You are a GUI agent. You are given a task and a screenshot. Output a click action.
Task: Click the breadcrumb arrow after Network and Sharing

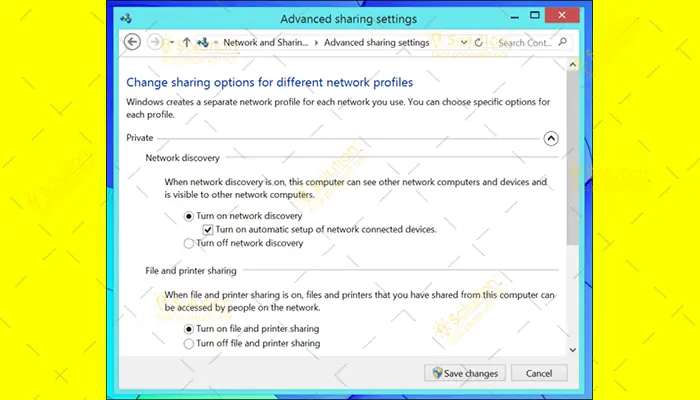click(x=316, y=43)
